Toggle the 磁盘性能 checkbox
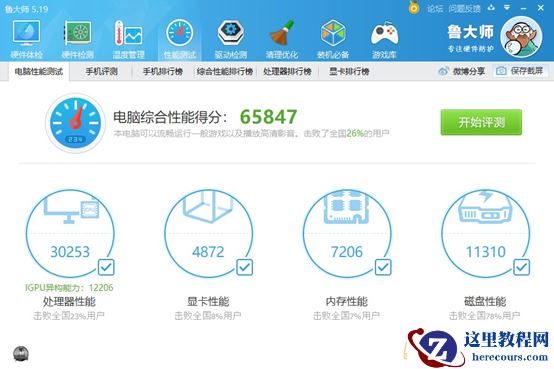The height and width of the screenshot is (369, 554). click(521, 267)
